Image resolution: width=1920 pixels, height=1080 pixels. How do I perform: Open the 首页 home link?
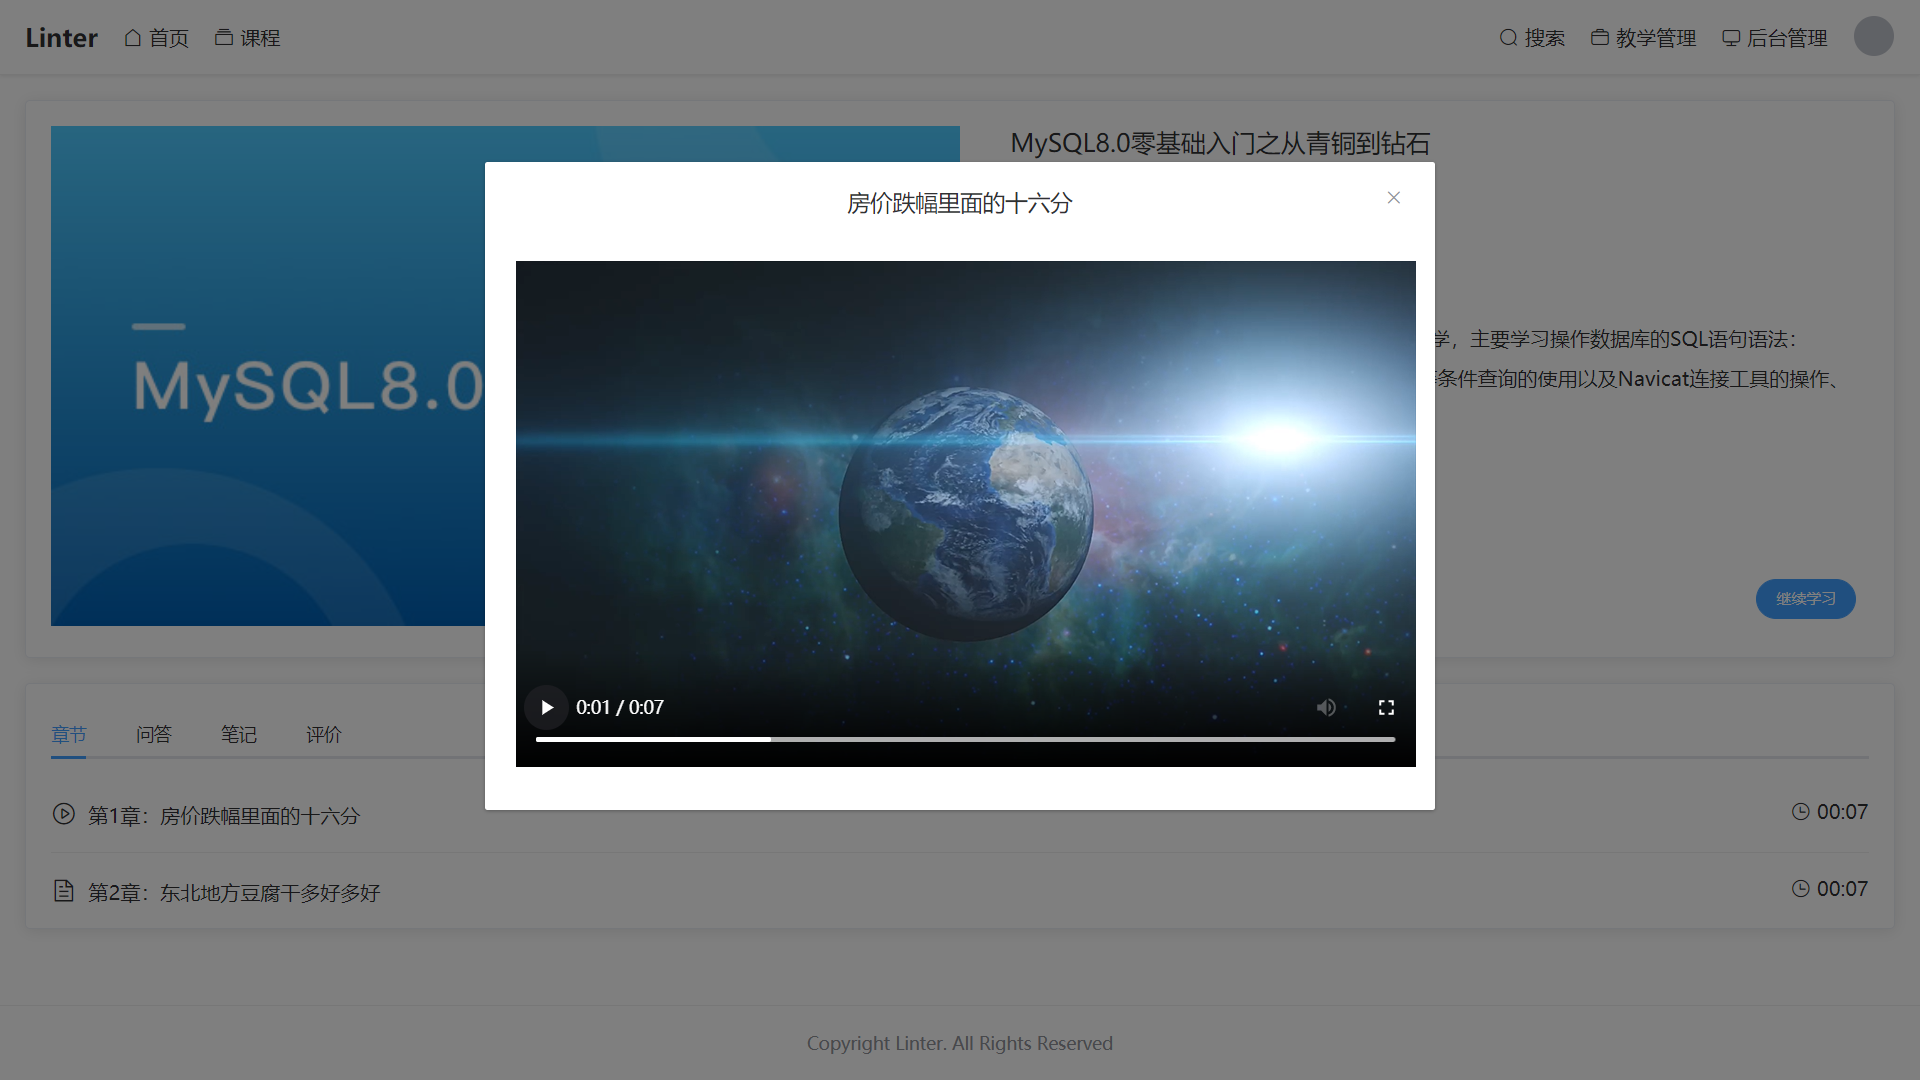pos(157,38)
